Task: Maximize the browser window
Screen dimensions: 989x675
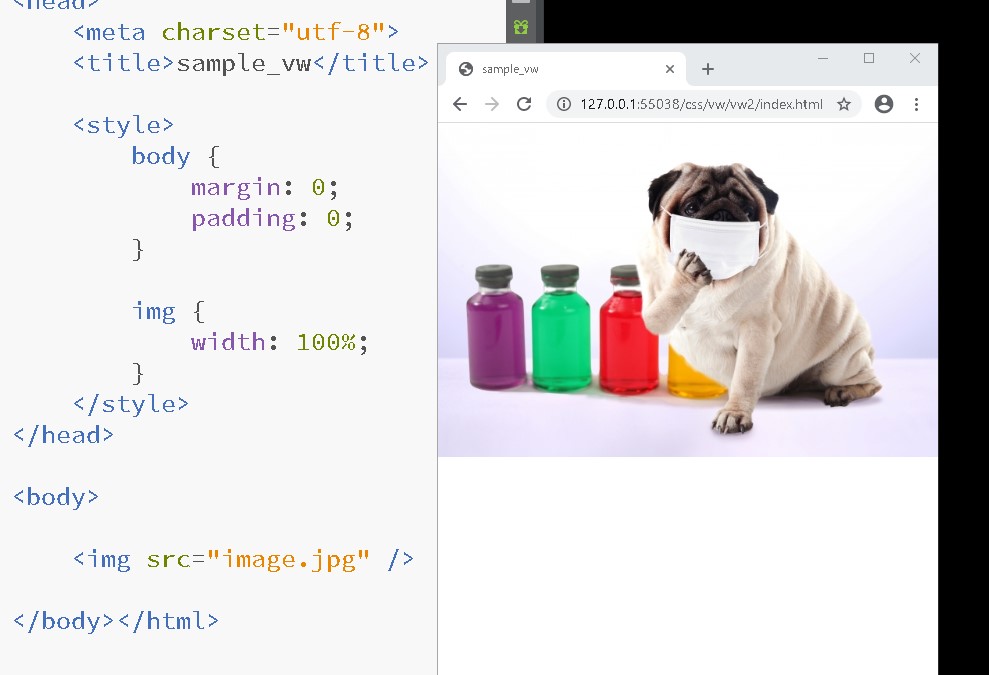Action: [869, 58]
